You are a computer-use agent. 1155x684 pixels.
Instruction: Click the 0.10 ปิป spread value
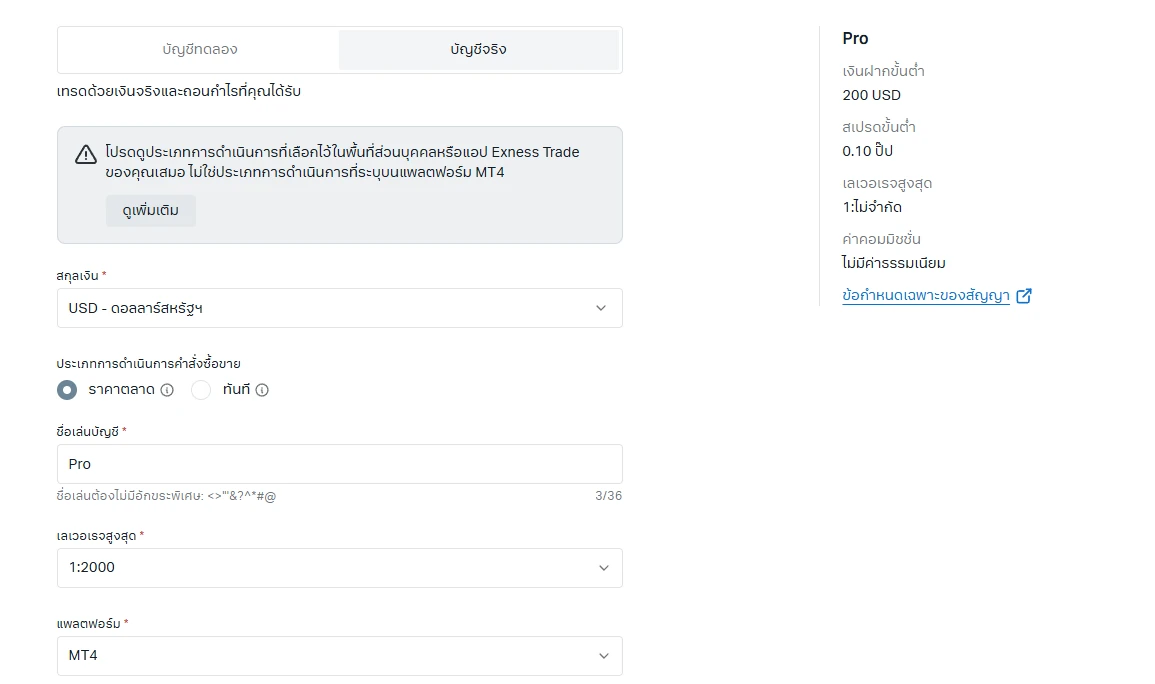click(x=868, y=151)
